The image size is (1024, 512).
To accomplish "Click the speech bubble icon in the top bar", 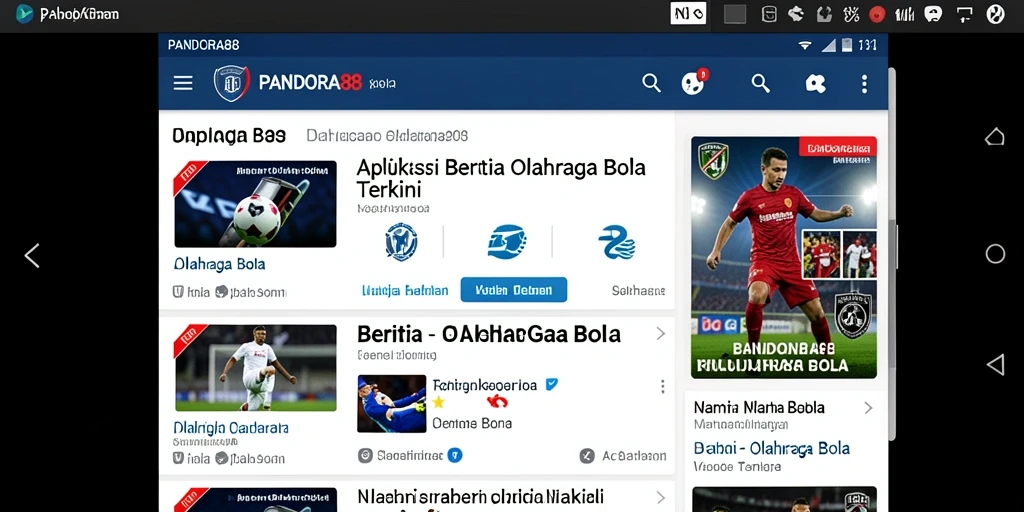I will 933,14.
